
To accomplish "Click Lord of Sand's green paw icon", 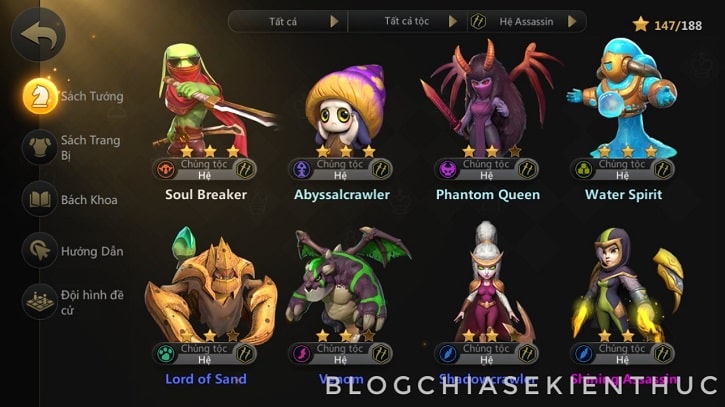I will (x=166, y=354).
